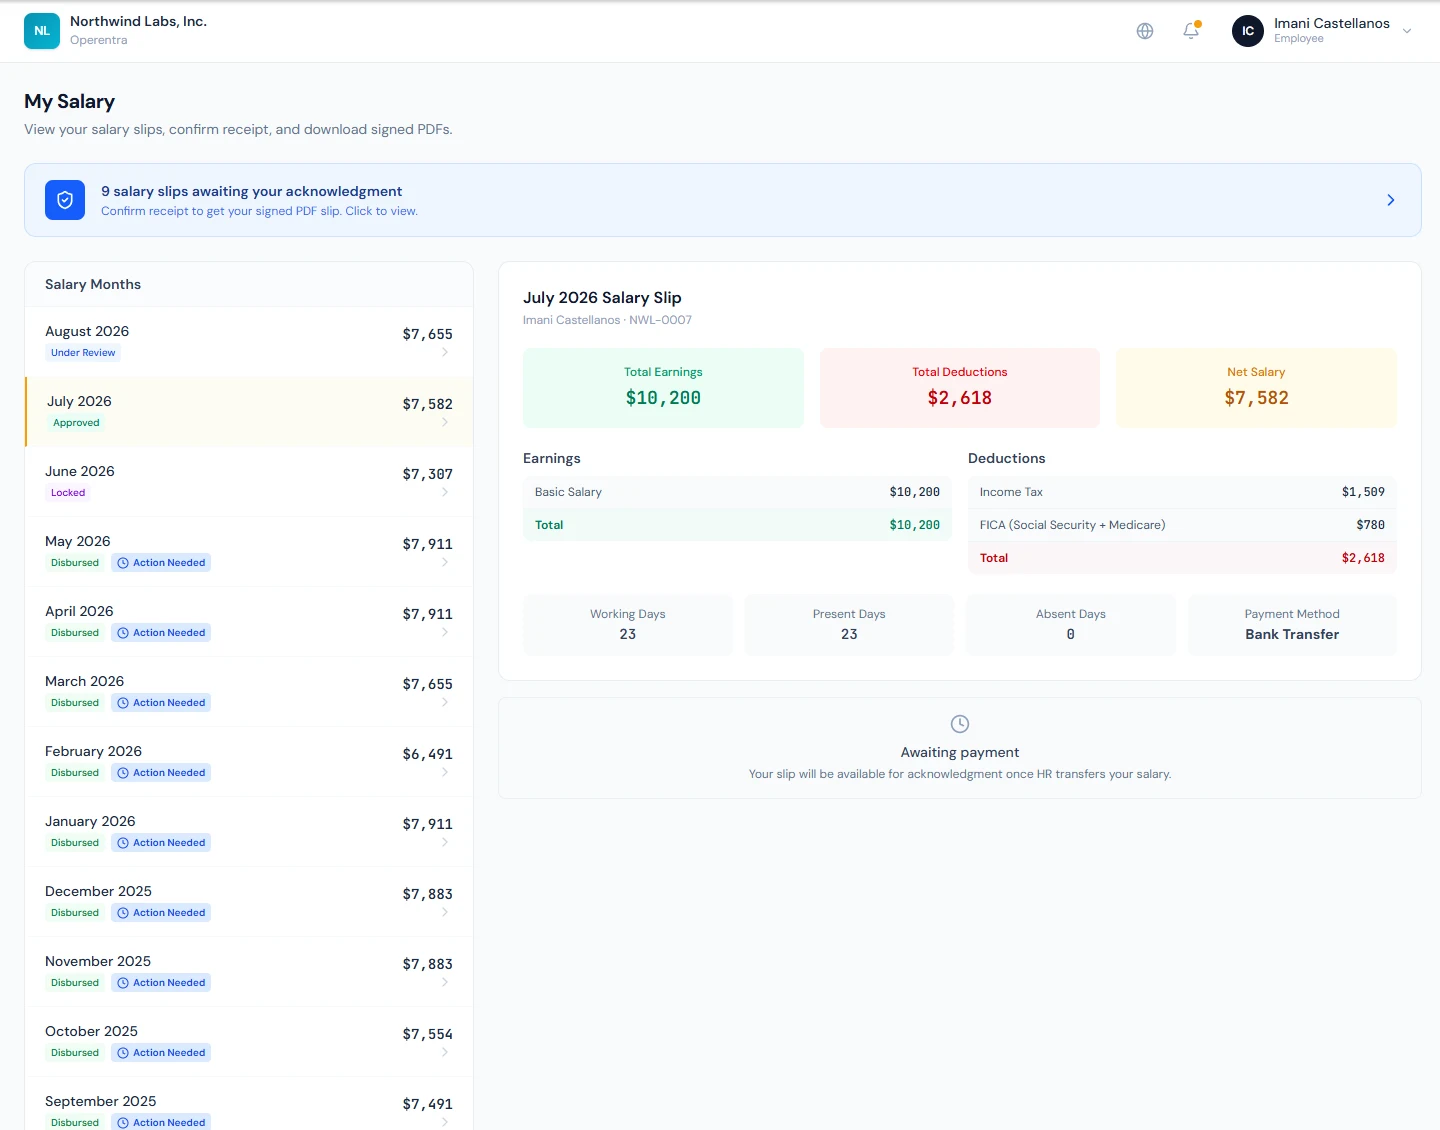The width and height of the screenshot is (1440, 1130).
Task: Expand the Imani Castellanos account menu chevron
Action: coord(1407,31)
